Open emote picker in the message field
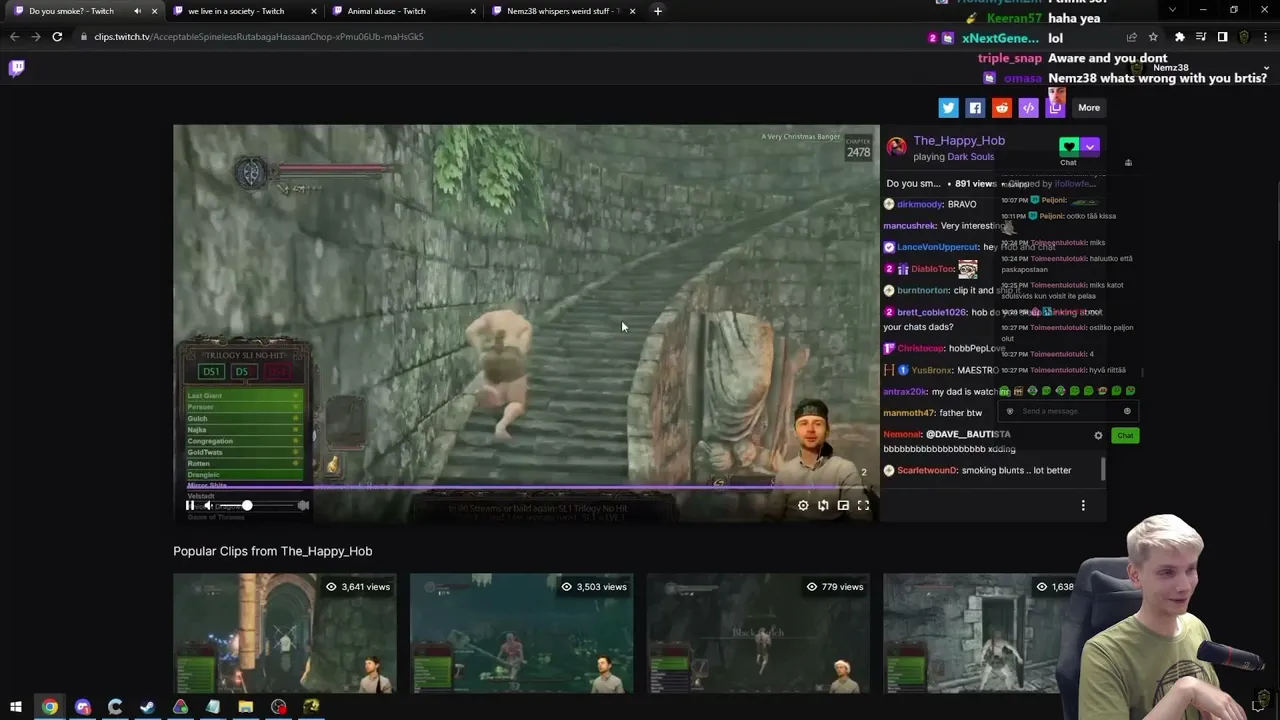 (x=1127, y=411)
